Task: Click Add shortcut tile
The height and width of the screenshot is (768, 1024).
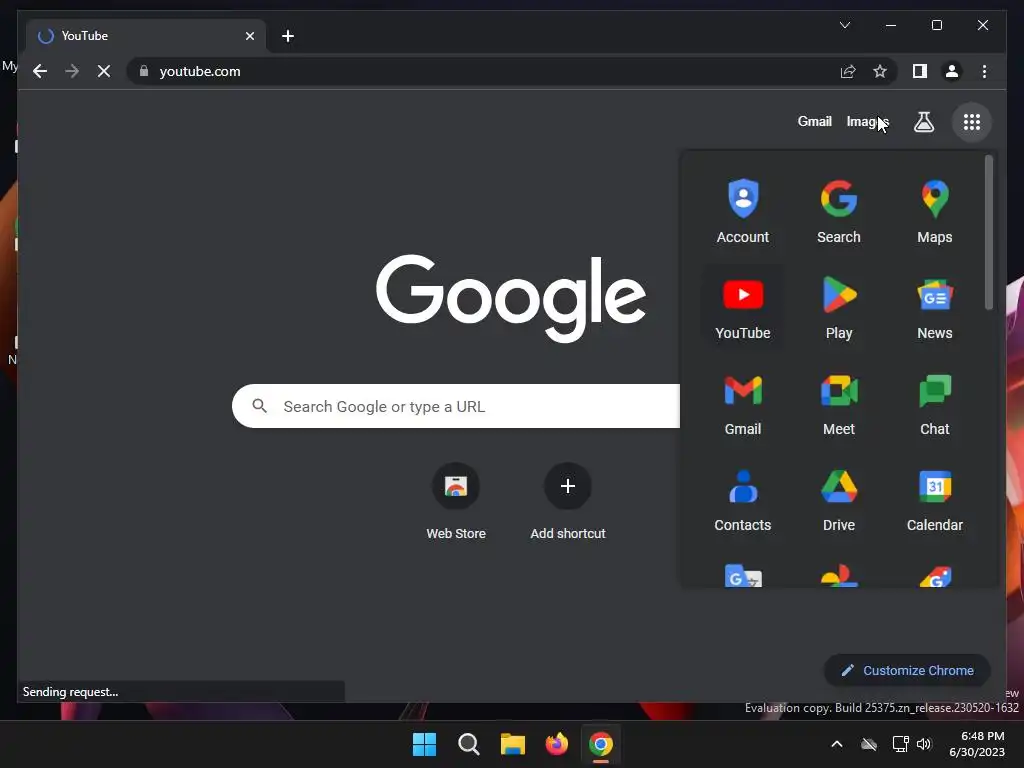Action: click(x=568, y=502)
